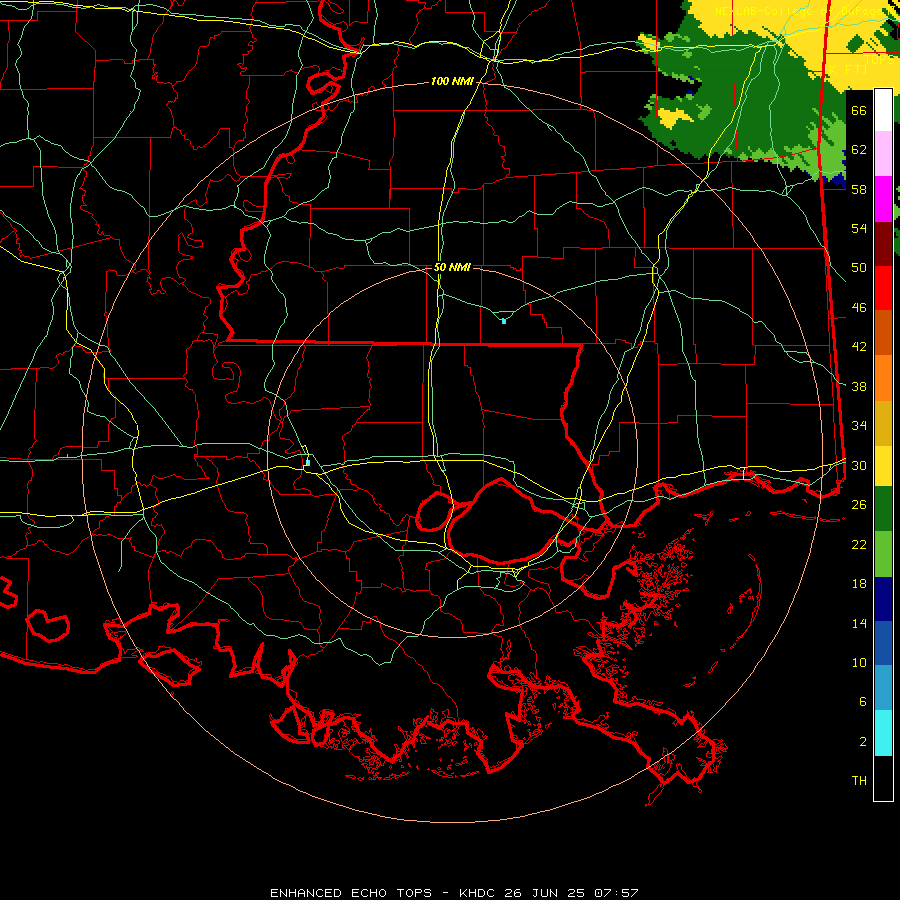The image size is (900, 900).
Task: Select the cyan legend swatch
Action: pyautogui.click(x=883, y=734)
